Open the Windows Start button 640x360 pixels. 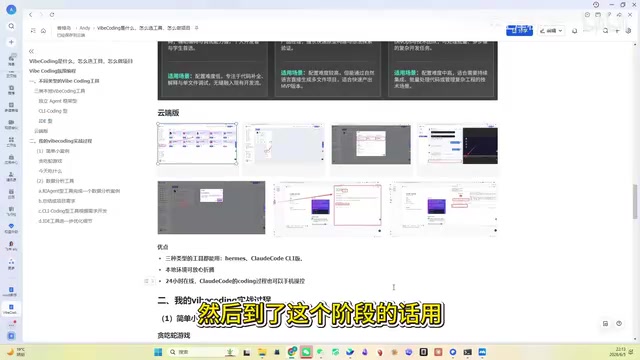pos(158,352)
